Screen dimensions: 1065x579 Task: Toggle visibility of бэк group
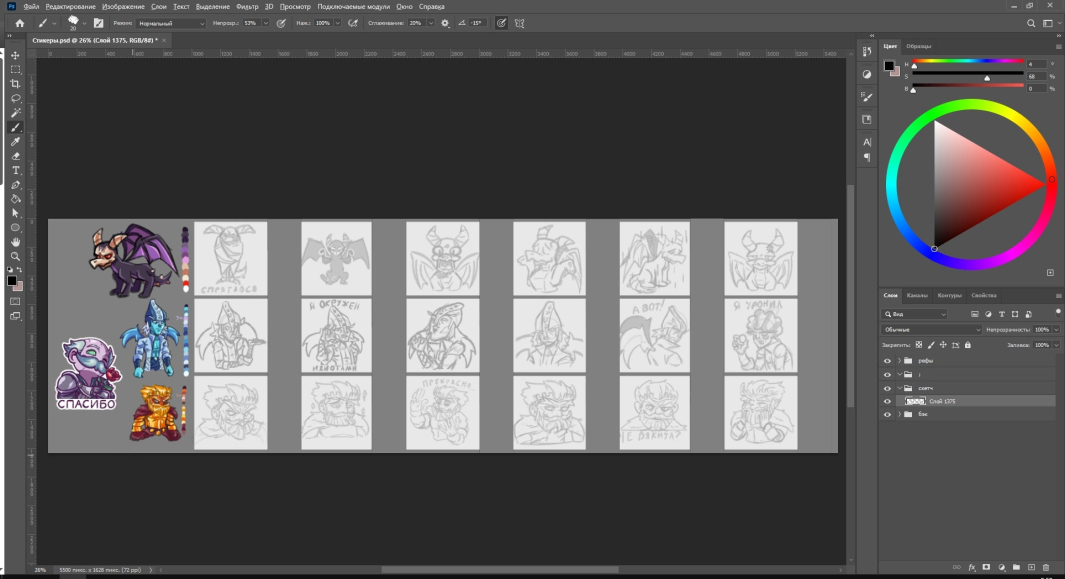(887, 414)
